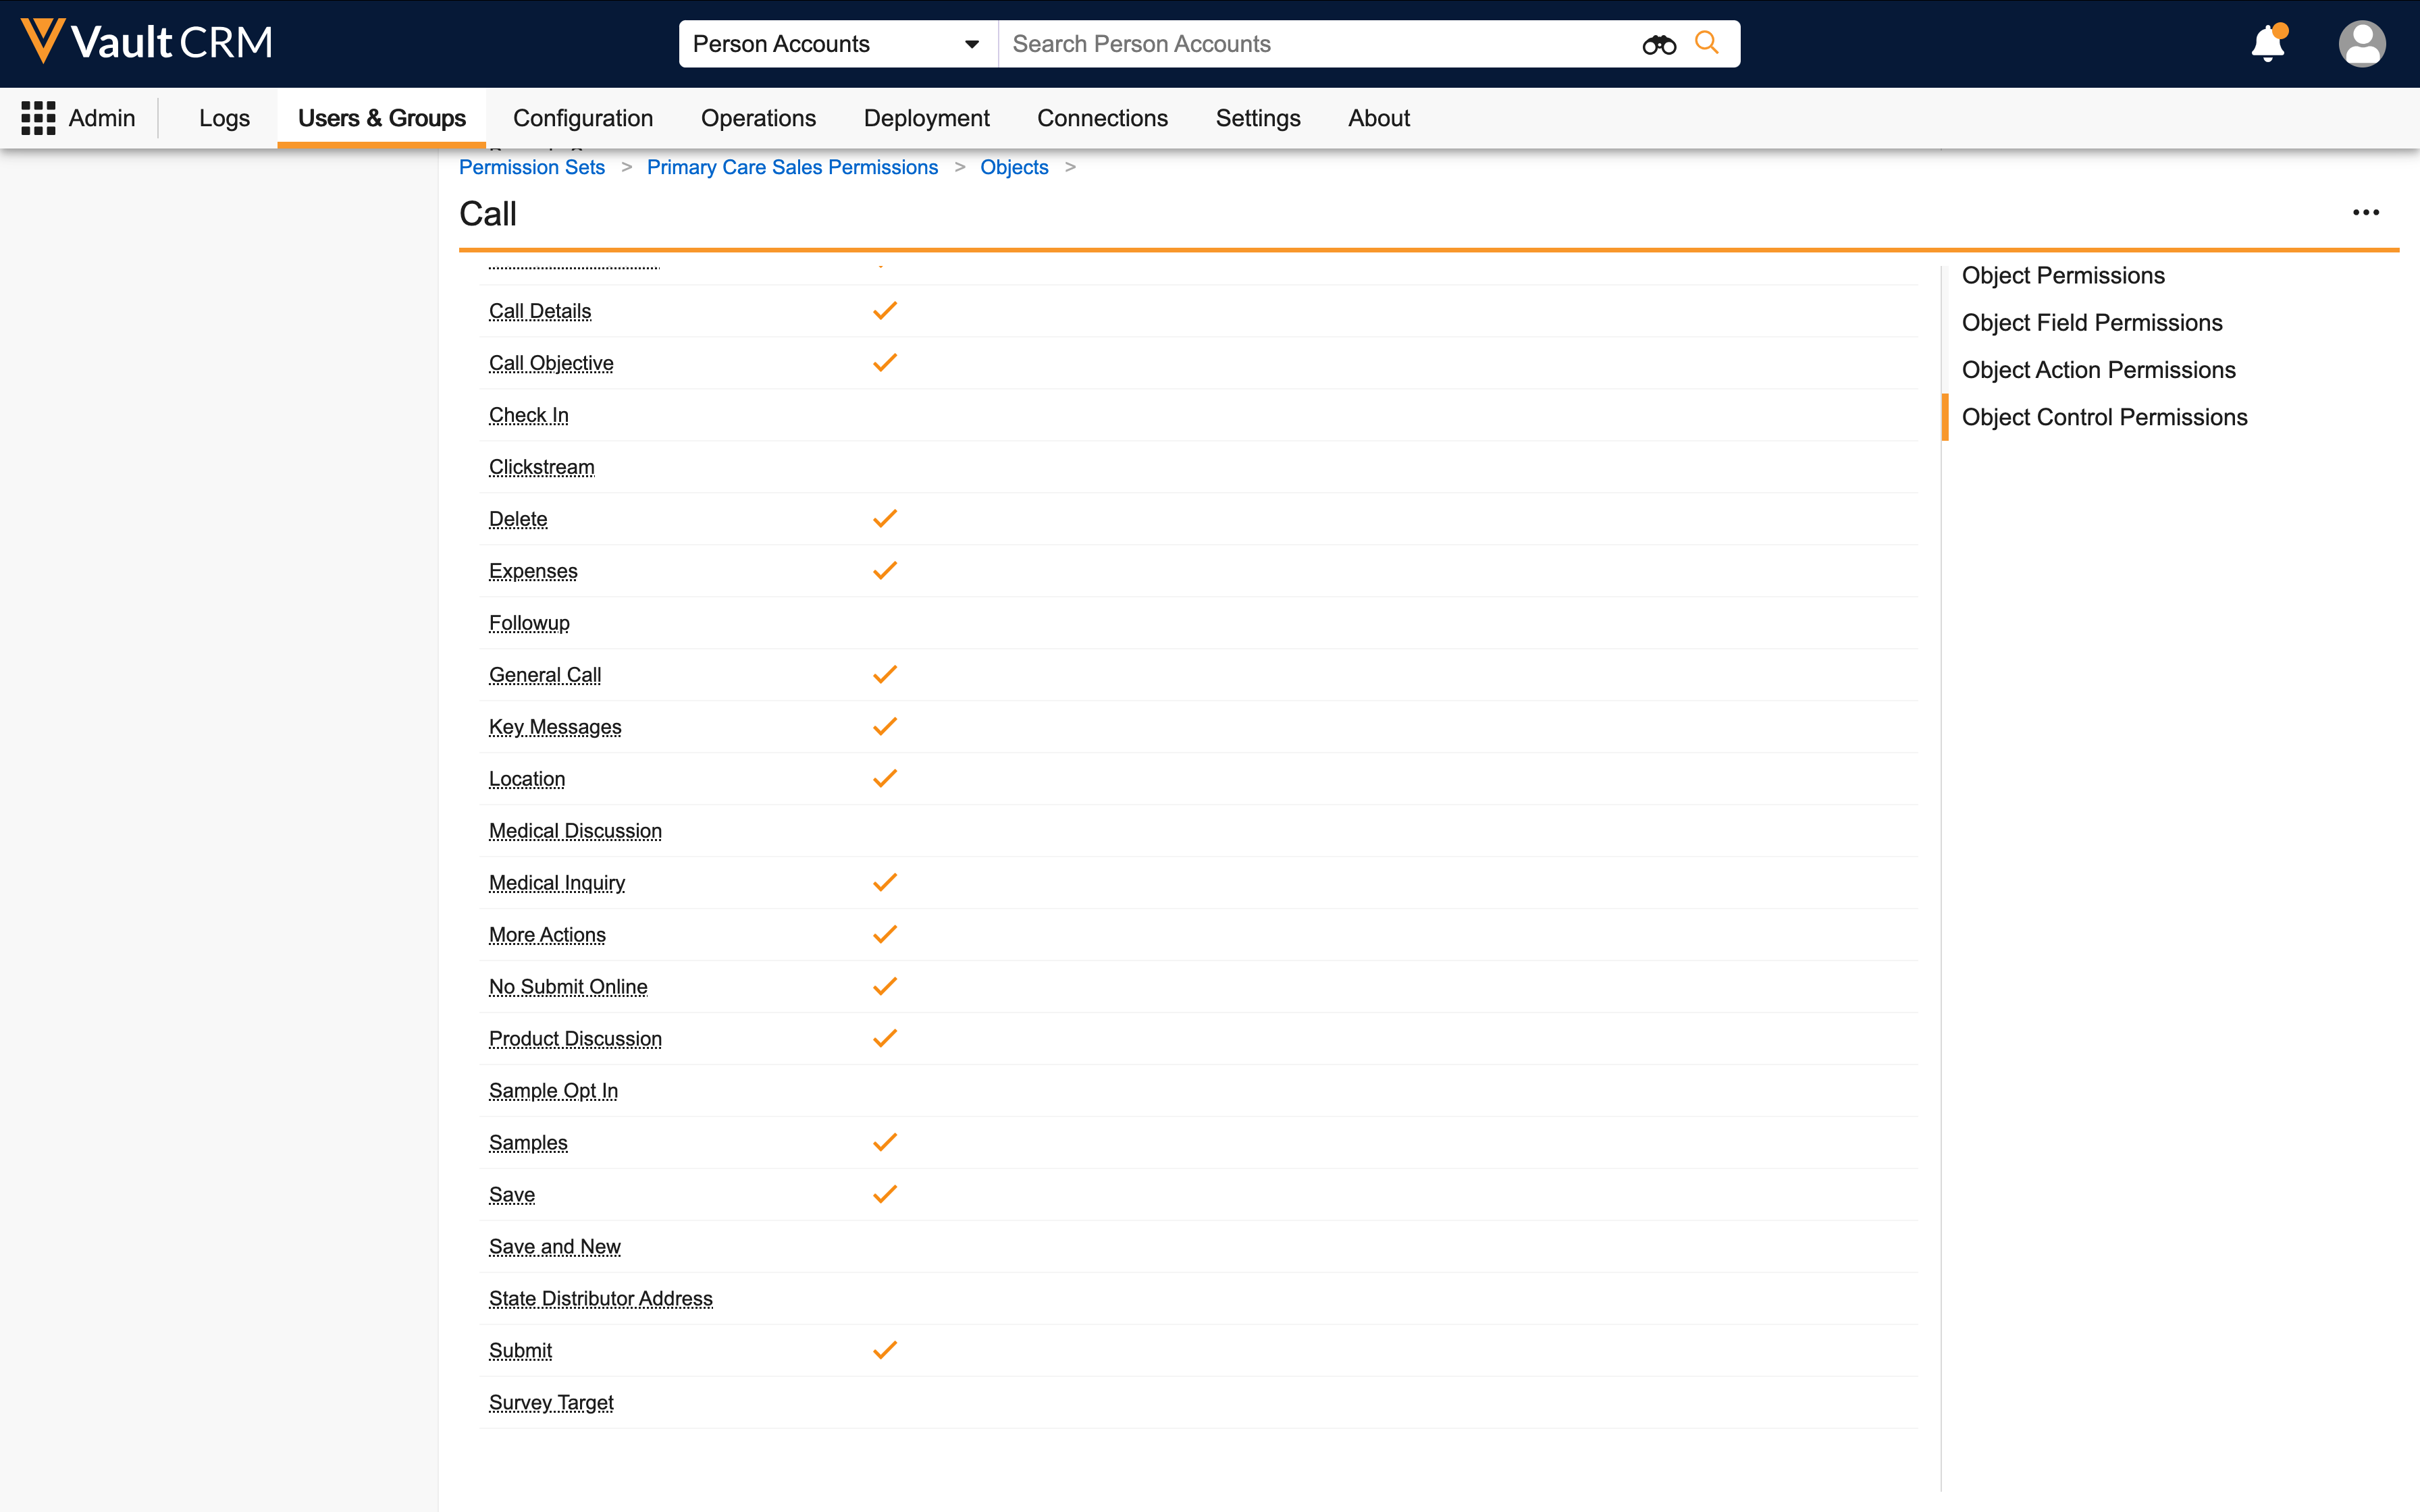Screen dimensions: 2420x1512
Task: Open the Configuration tab menu
Action: (582, 118)
